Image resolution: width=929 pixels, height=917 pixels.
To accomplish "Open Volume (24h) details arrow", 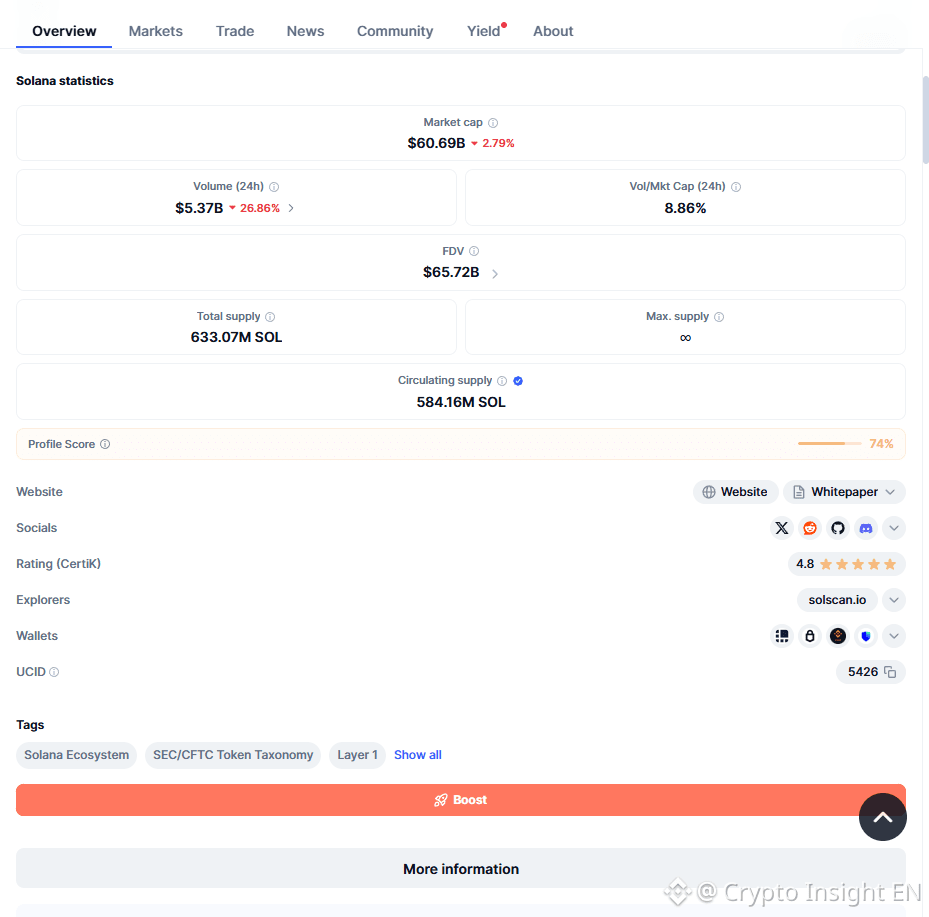I will coord(291,208).
